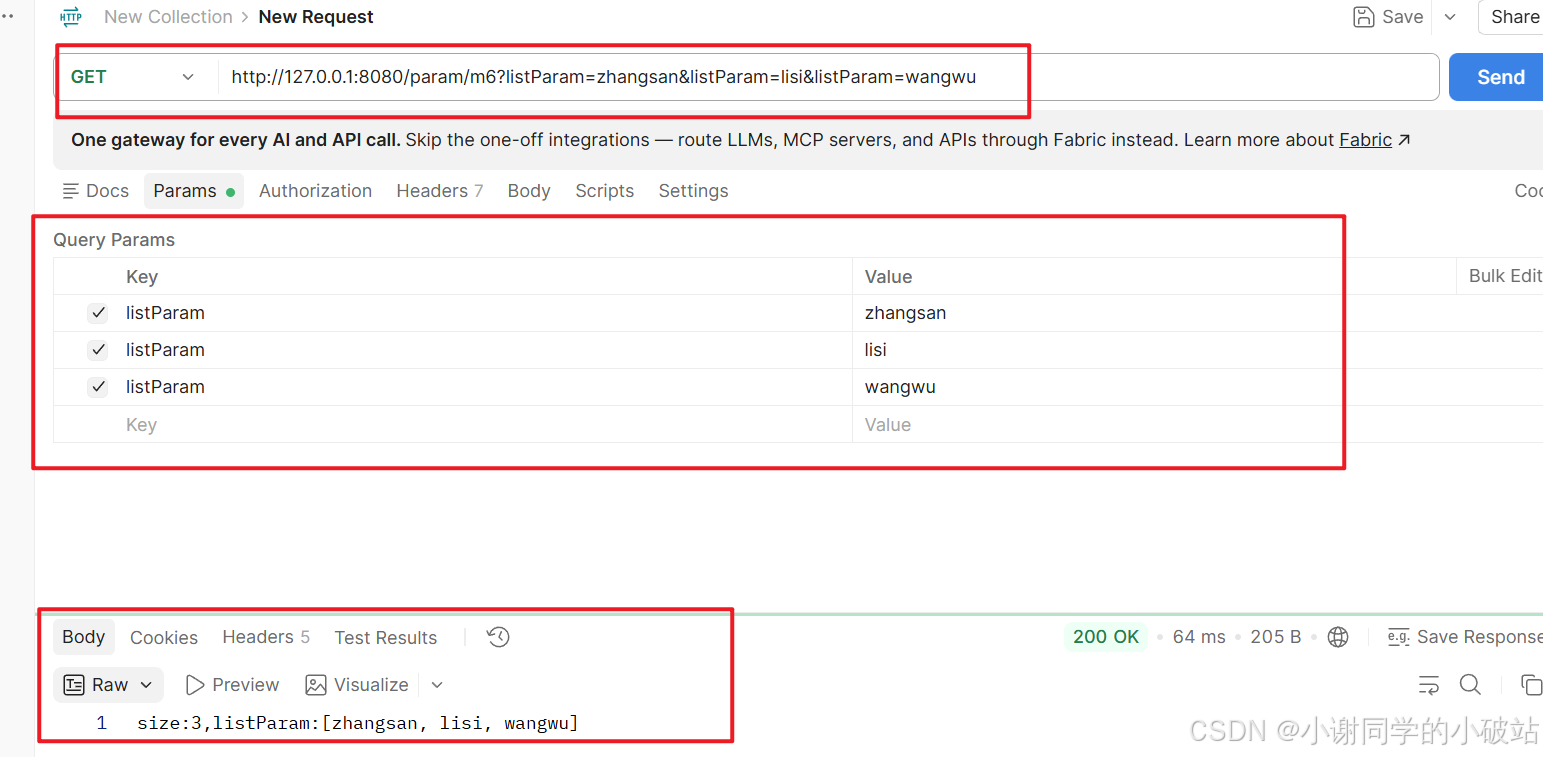Open the GET method dropdown
Screen dimensions: 1543x757
point(132,77)
